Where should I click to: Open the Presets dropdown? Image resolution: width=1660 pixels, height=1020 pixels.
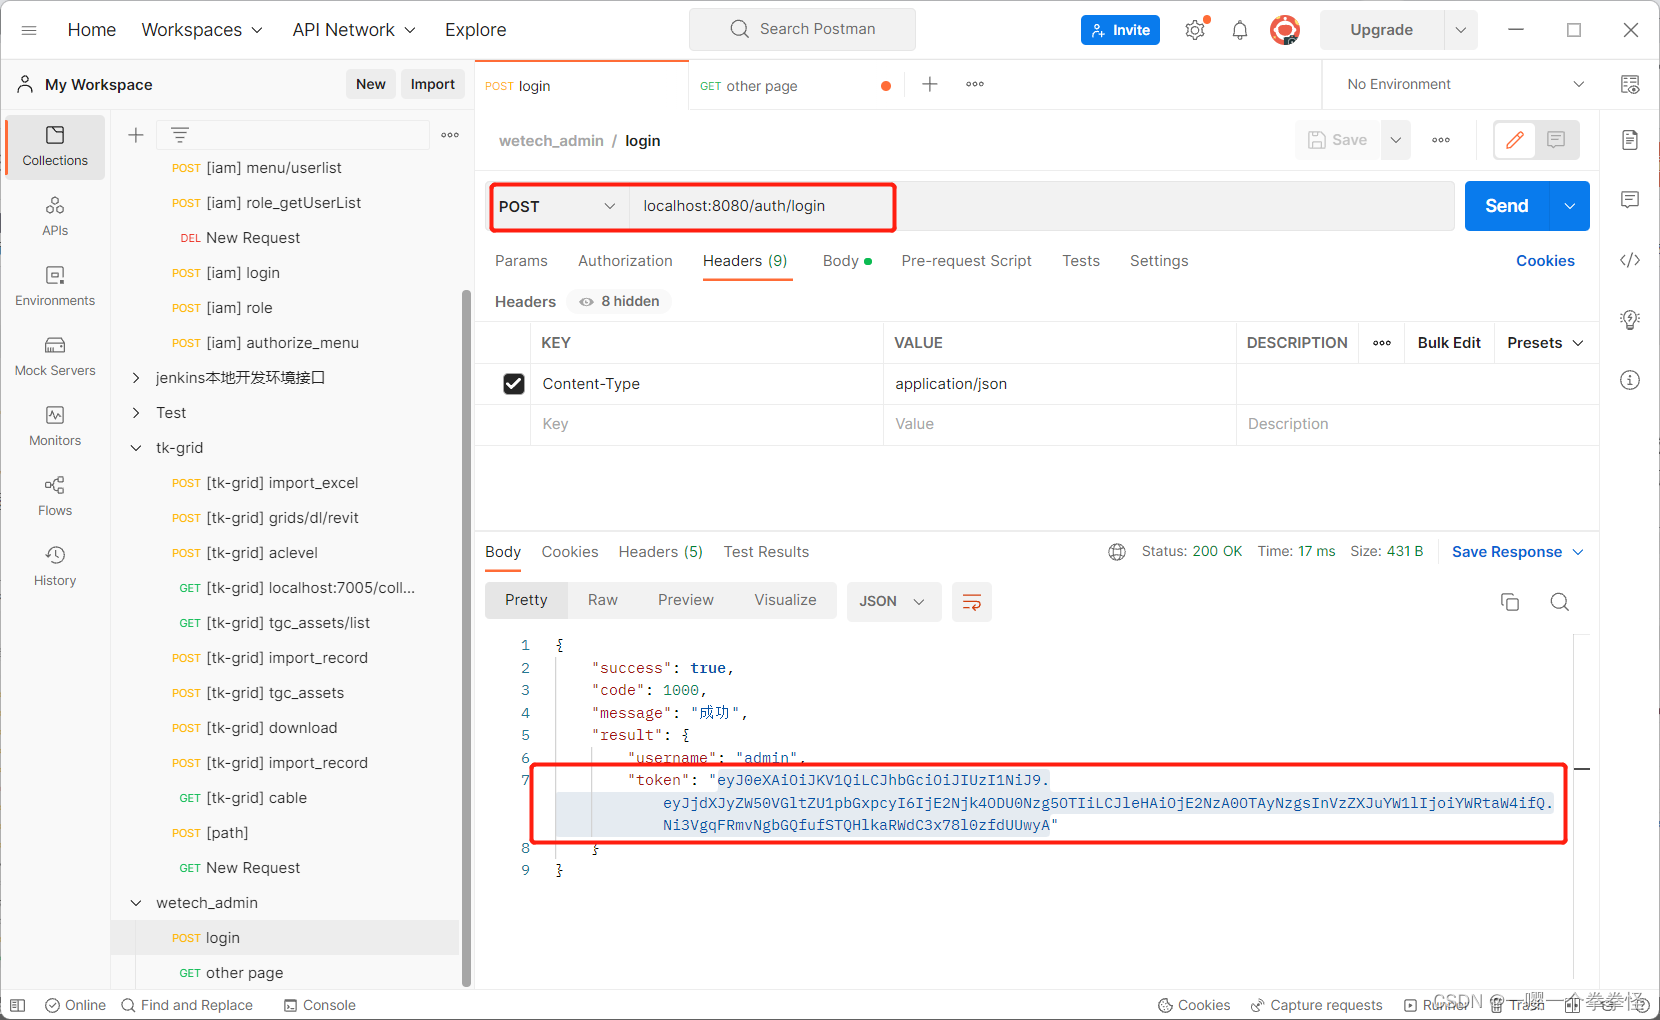1546,343
